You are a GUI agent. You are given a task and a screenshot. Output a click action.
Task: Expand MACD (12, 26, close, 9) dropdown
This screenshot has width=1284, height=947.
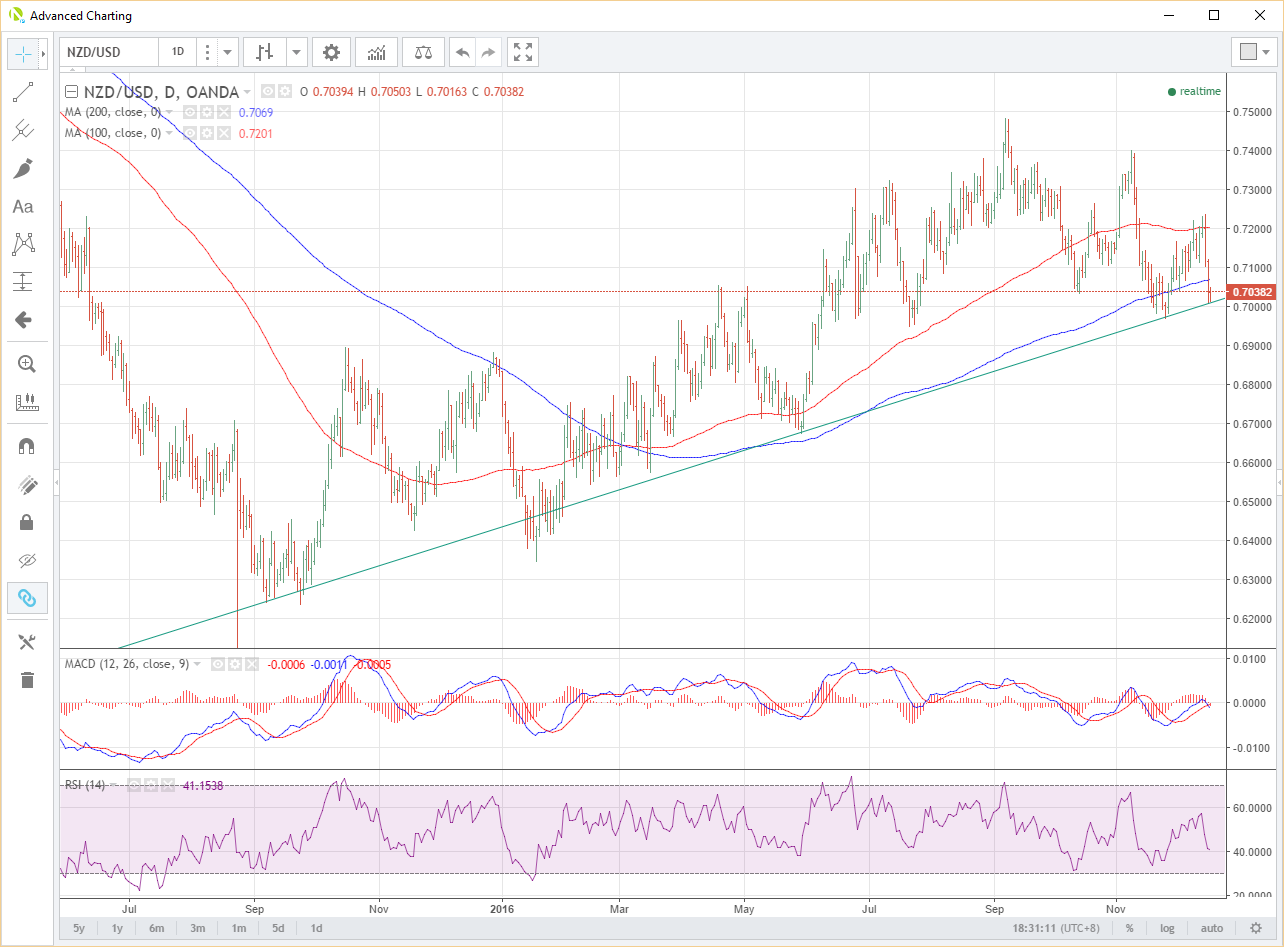[197, 664]
